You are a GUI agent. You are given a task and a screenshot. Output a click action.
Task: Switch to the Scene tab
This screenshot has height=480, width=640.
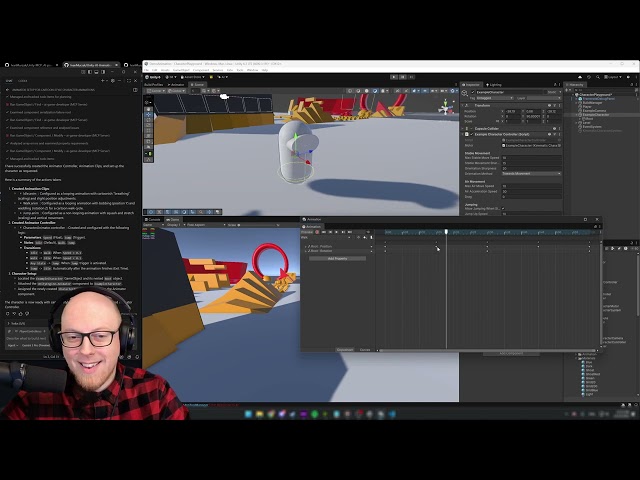pos(198,84)
